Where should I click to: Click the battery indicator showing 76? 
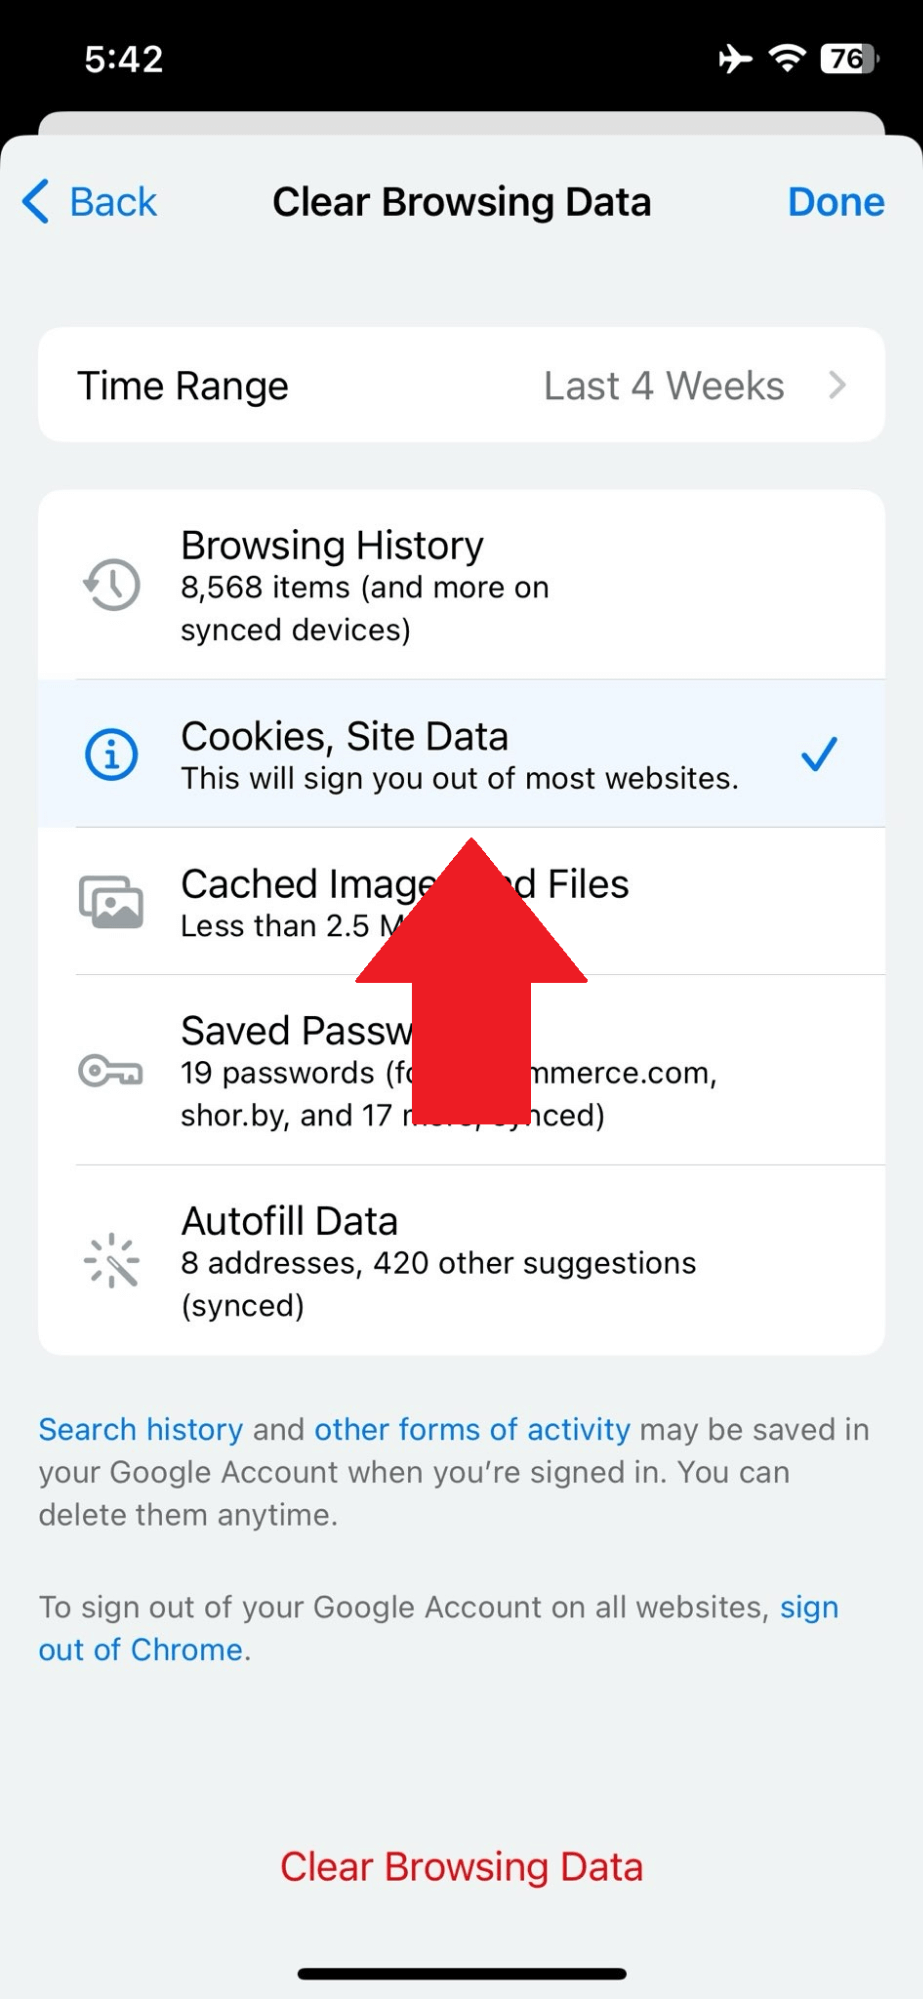point(849,59)
